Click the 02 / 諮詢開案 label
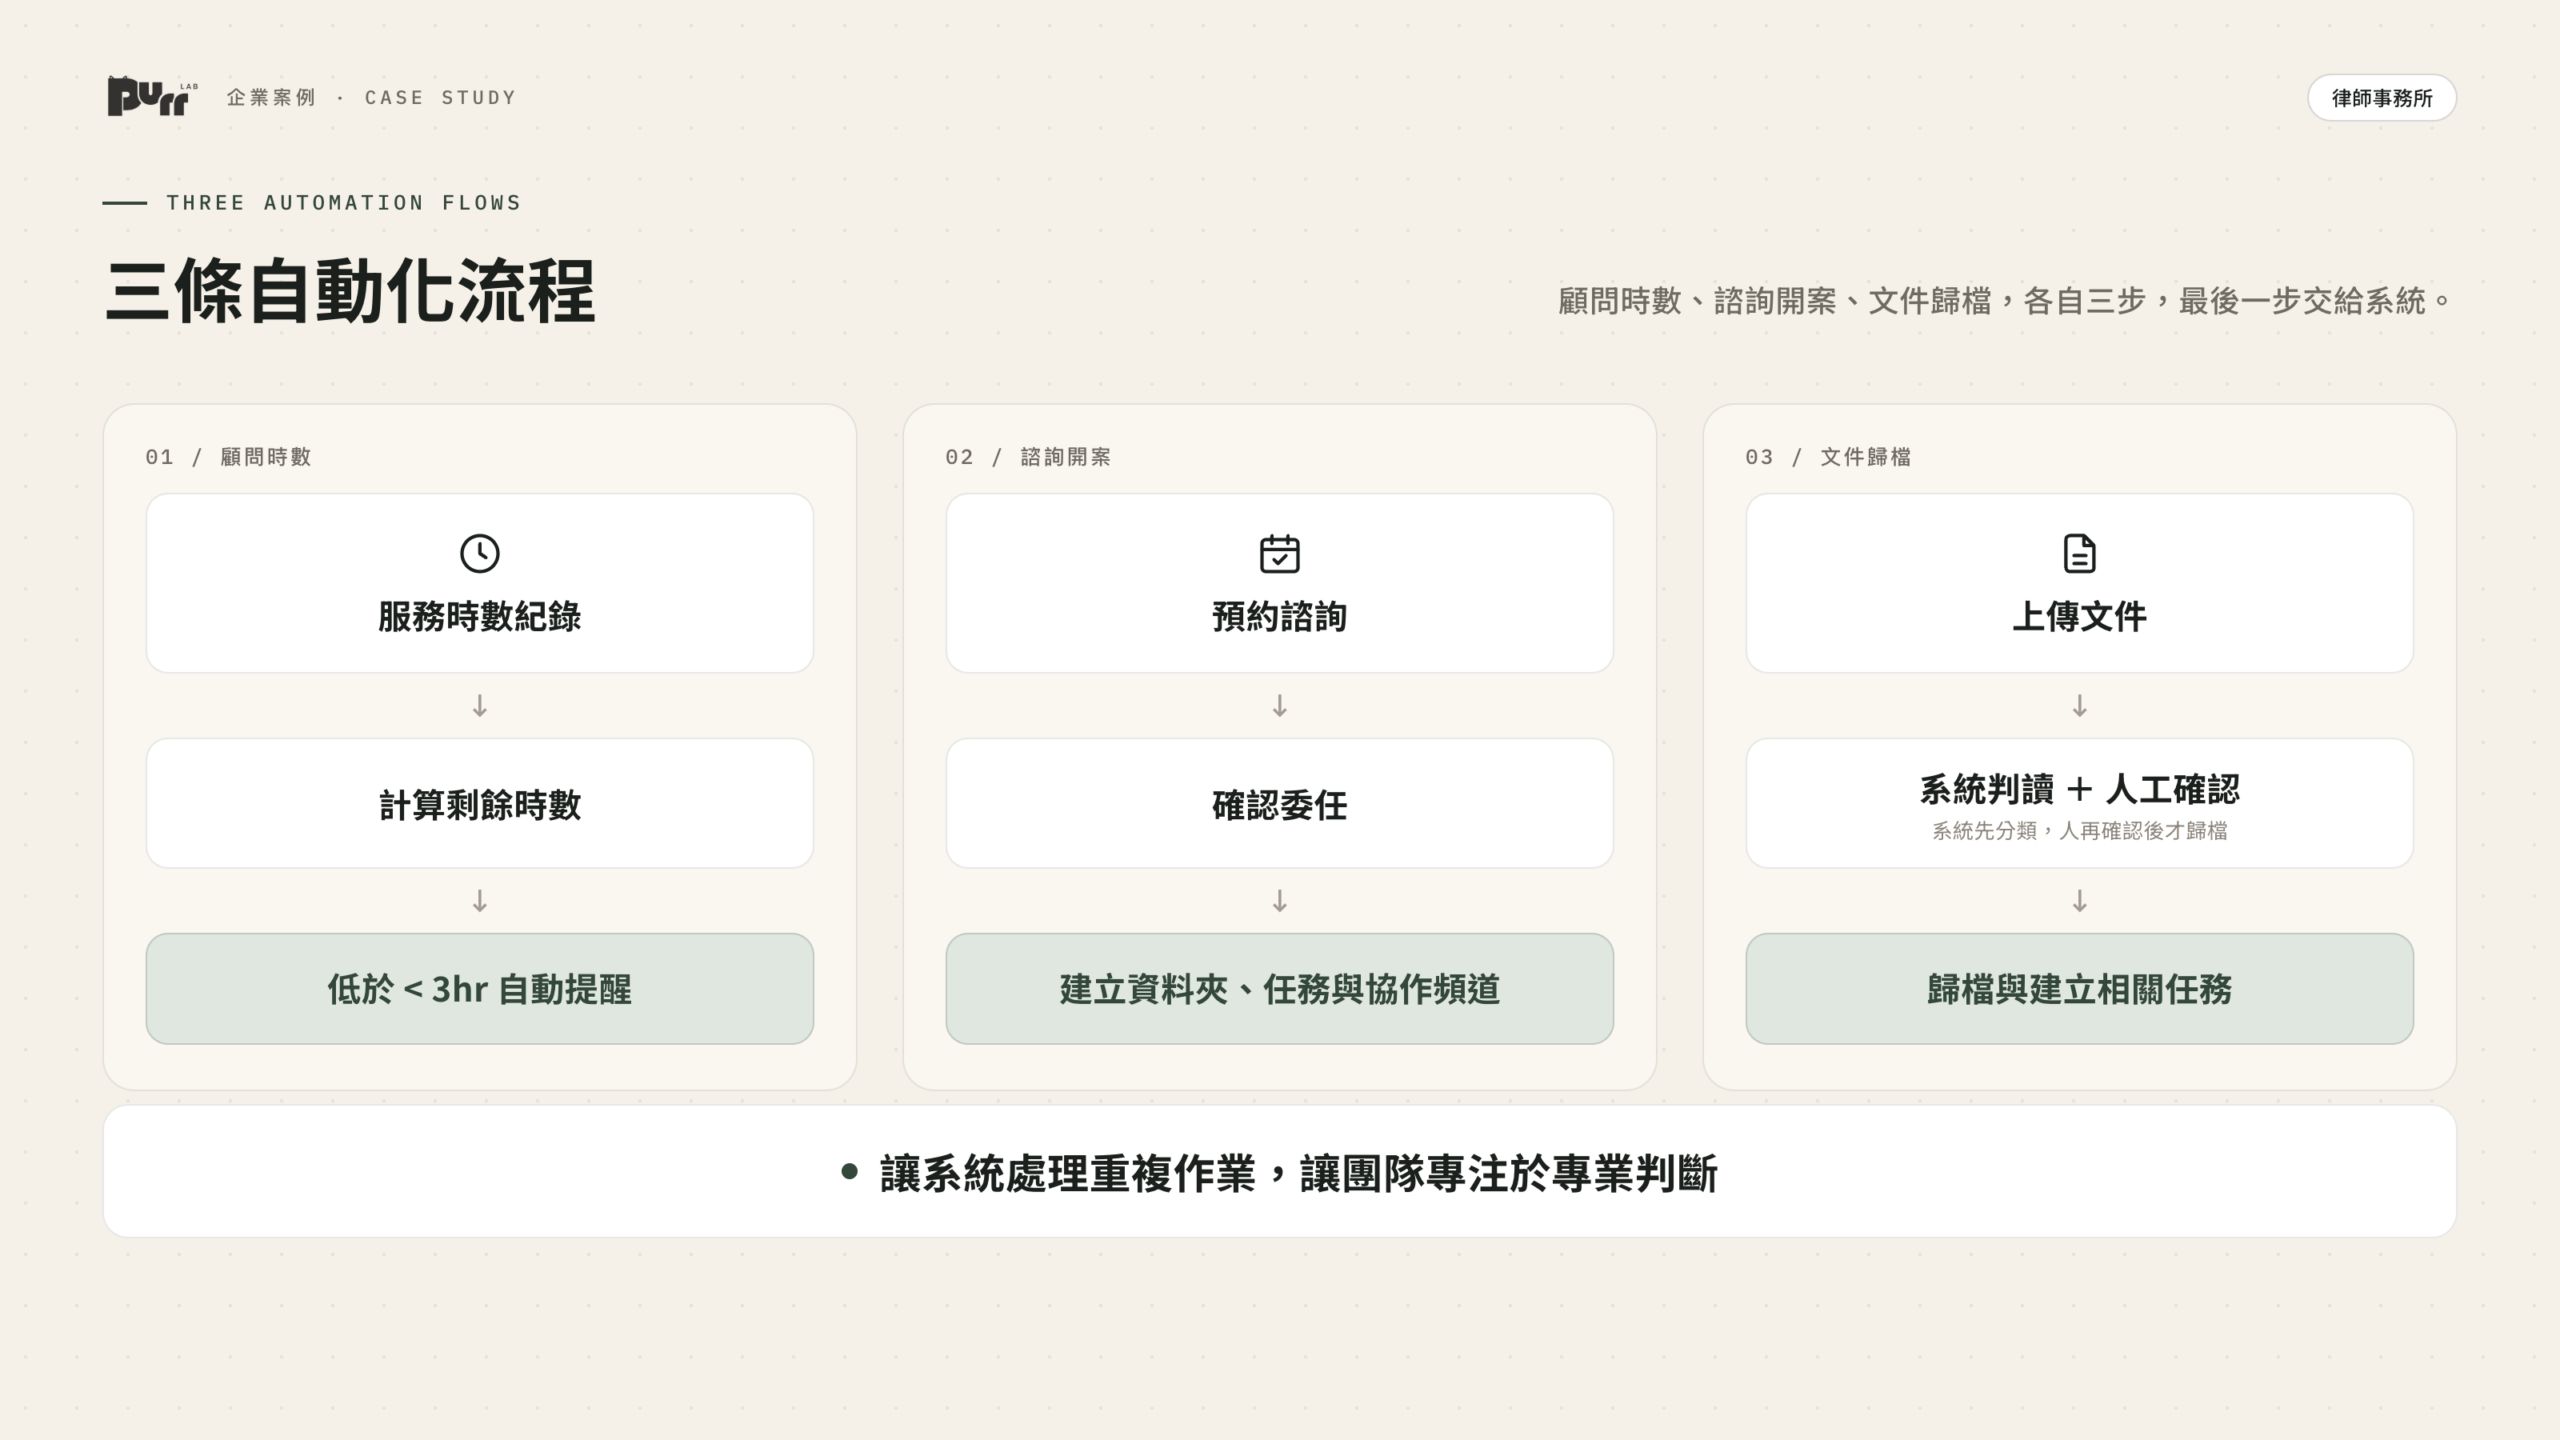Viewport: 2560px width, 1440px height. point(1029,457)
